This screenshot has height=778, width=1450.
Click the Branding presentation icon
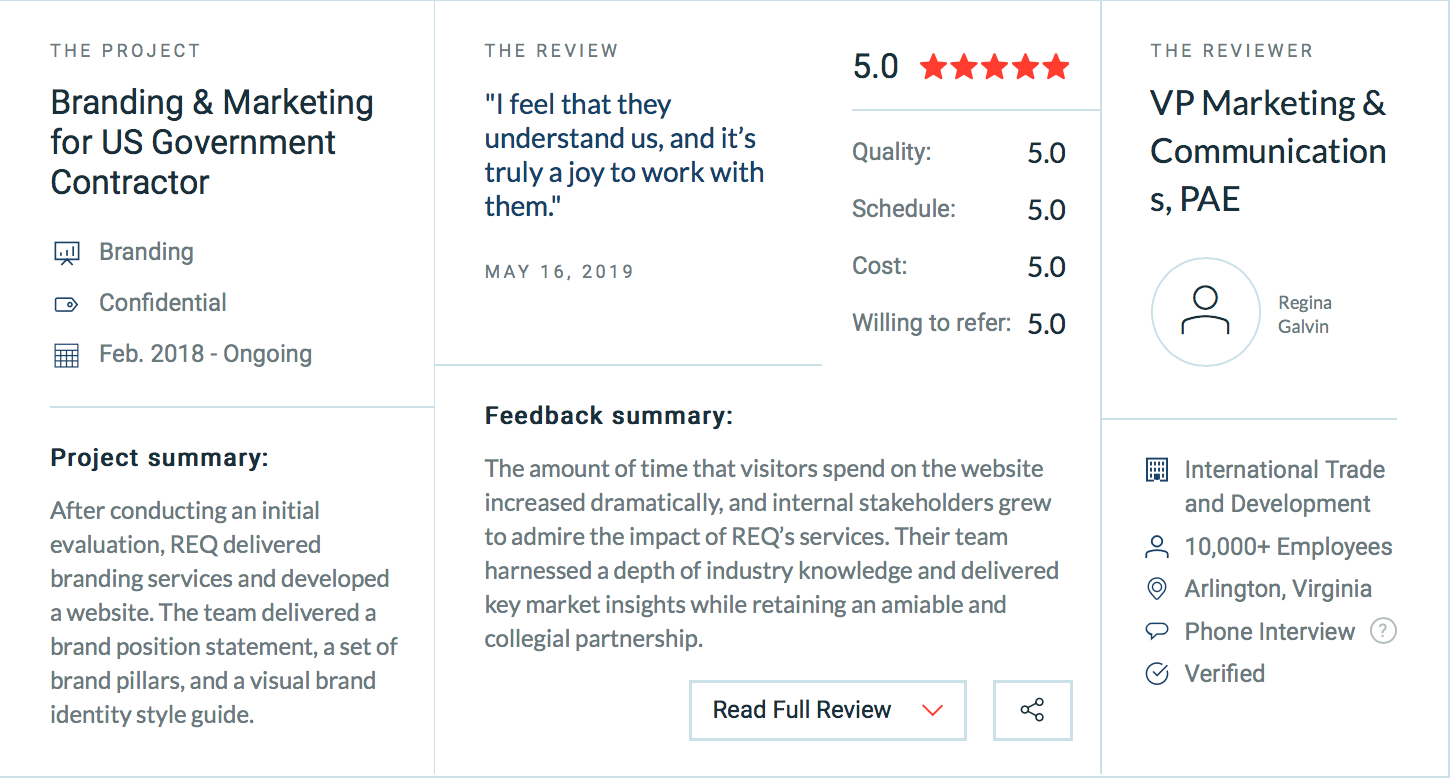tap(66, 252)
